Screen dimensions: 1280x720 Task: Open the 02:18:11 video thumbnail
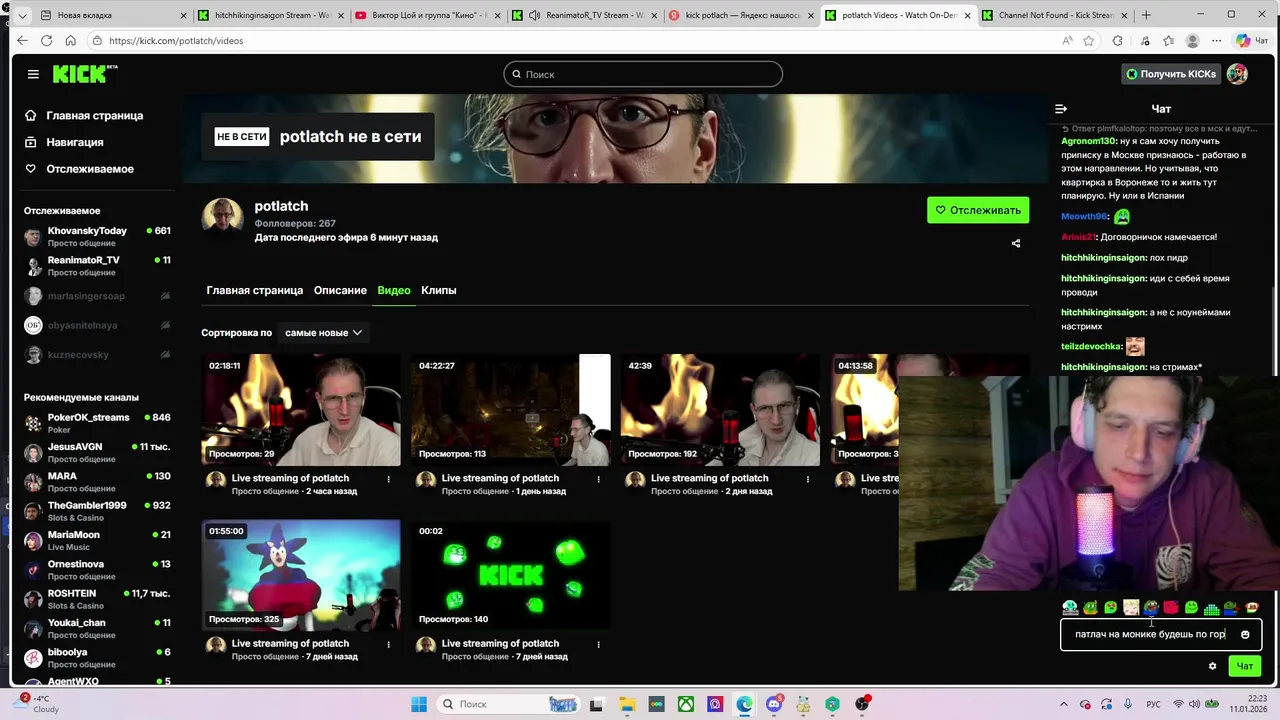point(301,410)
